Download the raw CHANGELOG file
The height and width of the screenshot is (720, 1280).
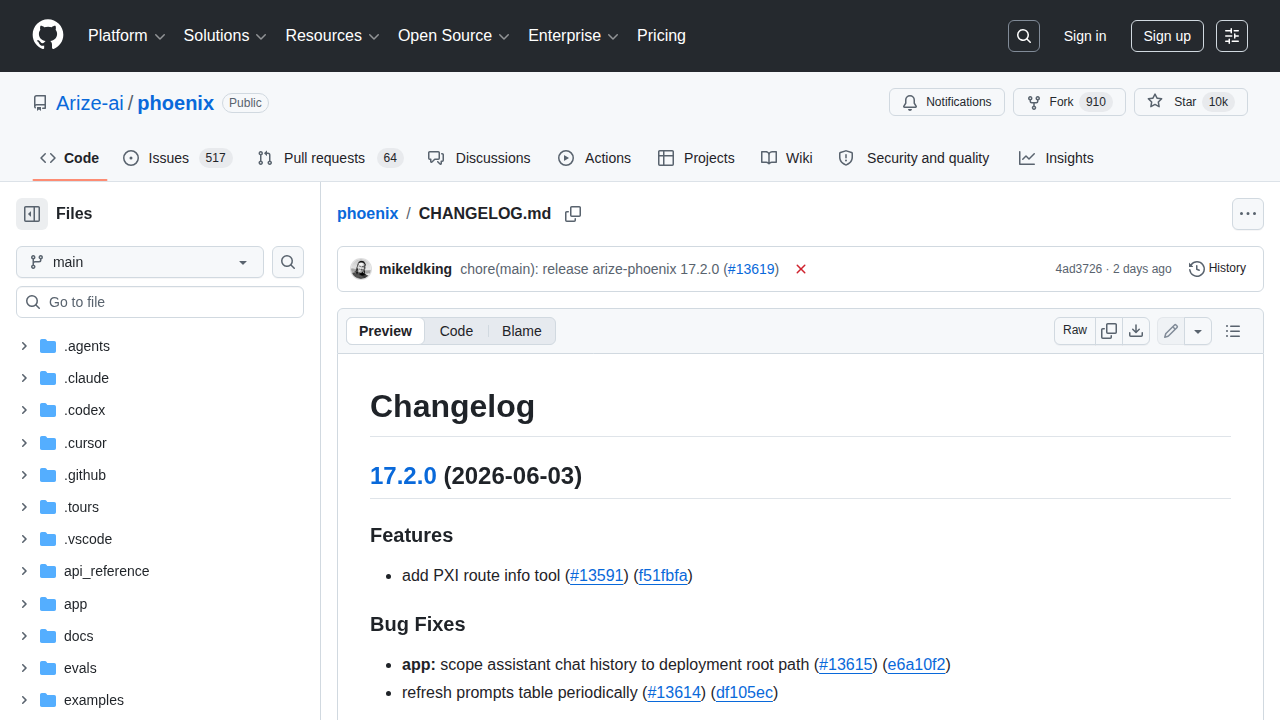1136,331
